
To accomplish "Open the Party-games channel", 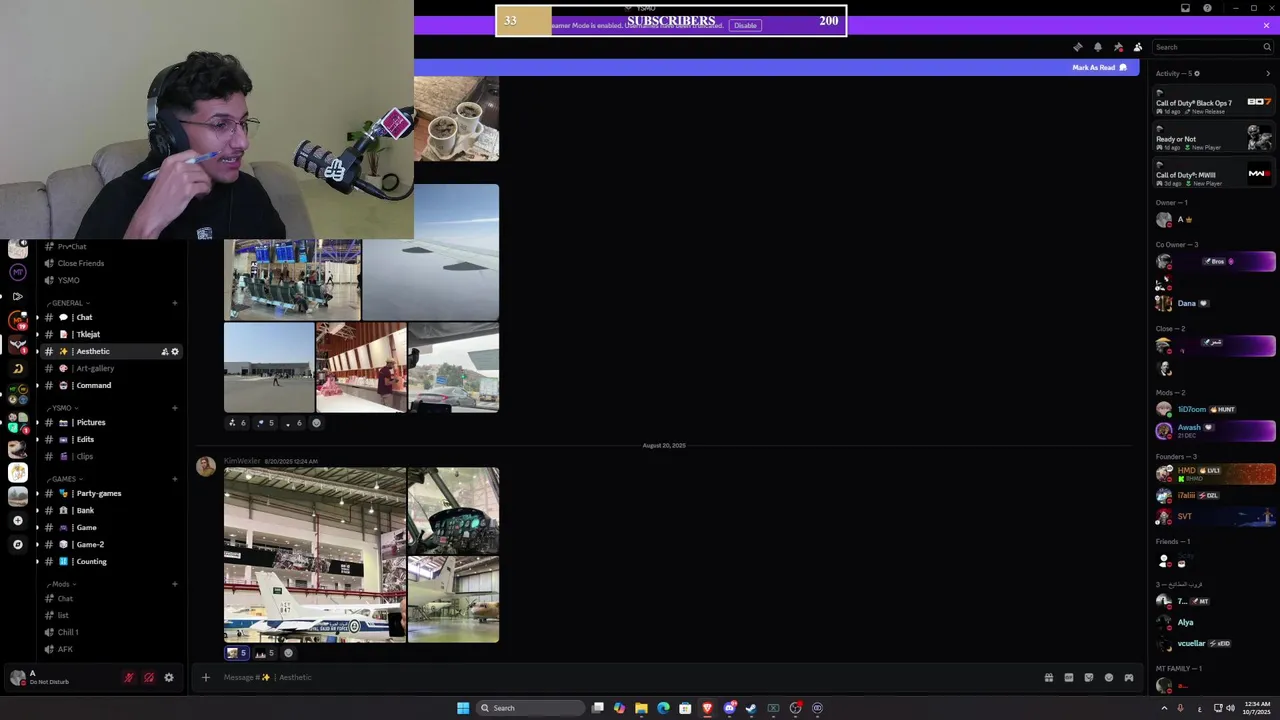I will pyautogui.click(x=110, y=493).
